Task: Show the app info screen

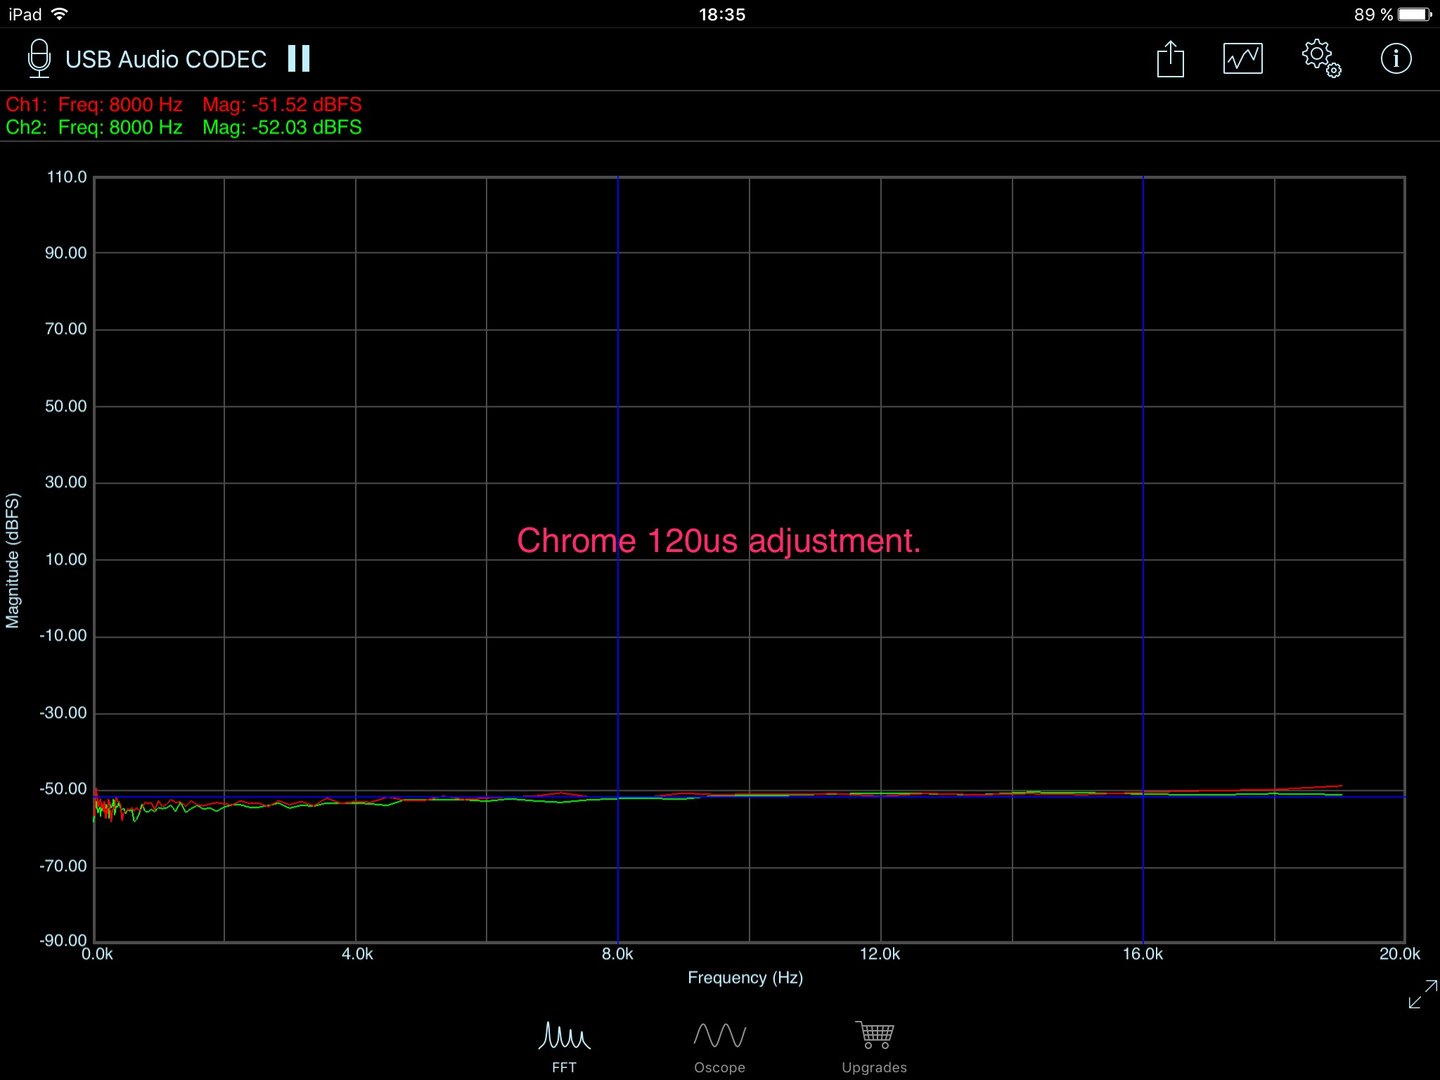Action: pos(1396,59)
